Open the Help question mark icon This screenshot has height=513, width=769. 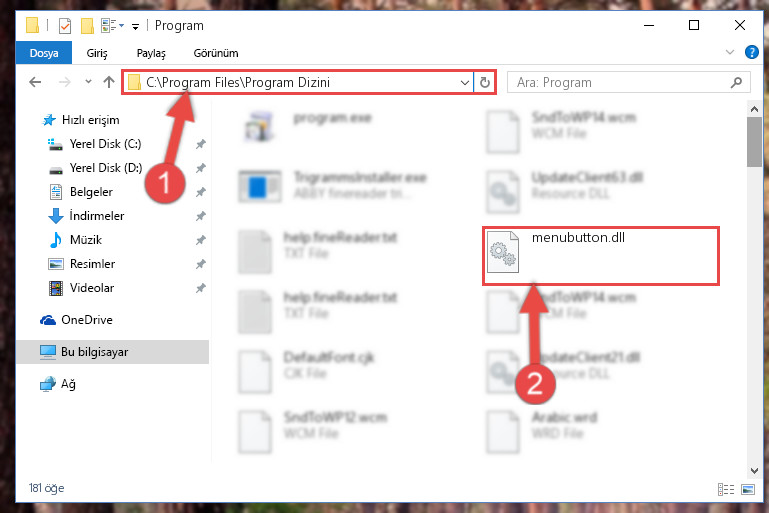751,52
